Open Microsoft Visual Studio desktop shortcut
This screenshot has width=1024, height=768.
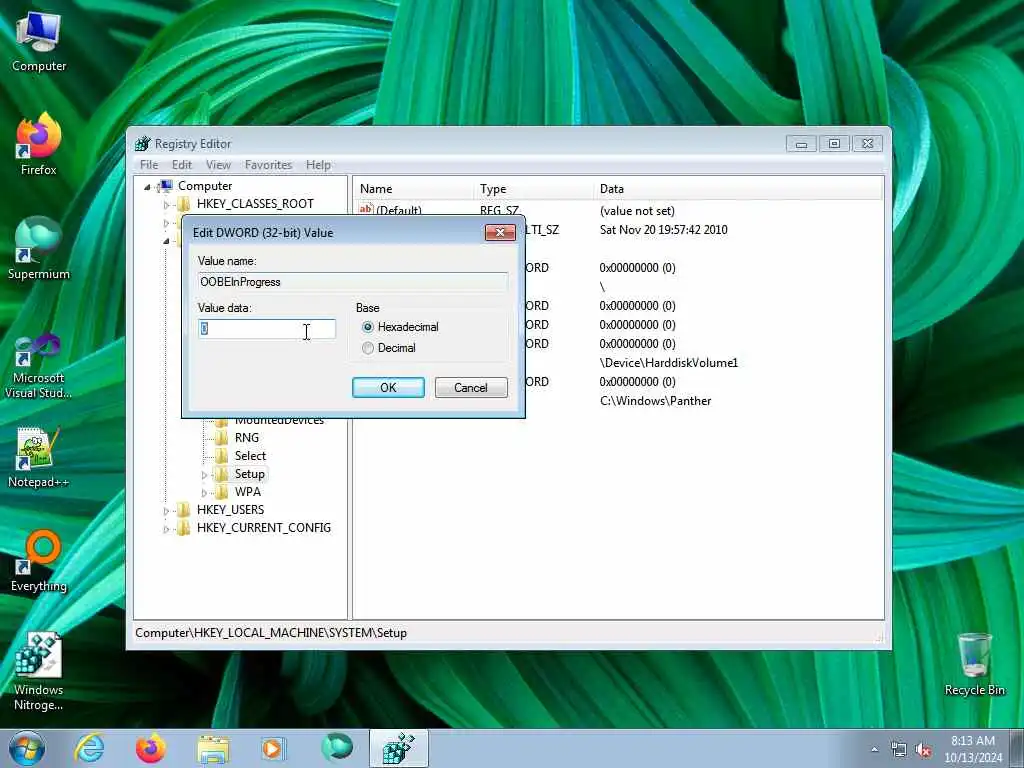(x=39, y=367)
